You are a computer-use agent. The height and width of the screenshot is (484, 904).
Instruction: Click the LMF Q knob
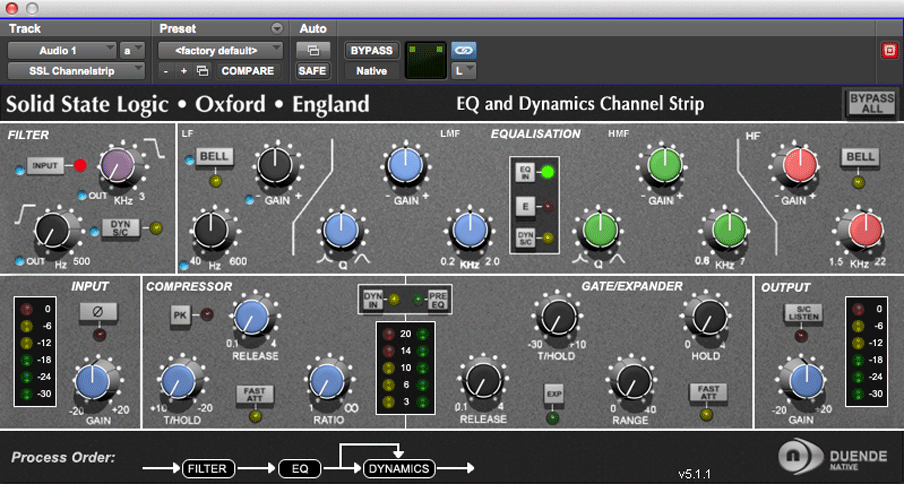(341, 229)
